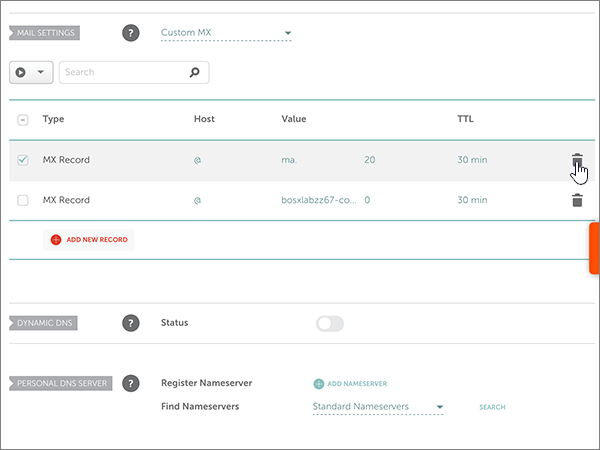The height and width of the screenshot is (450, 600).
Task: Click the Find Nameservers label
Action: pos(200,406)
